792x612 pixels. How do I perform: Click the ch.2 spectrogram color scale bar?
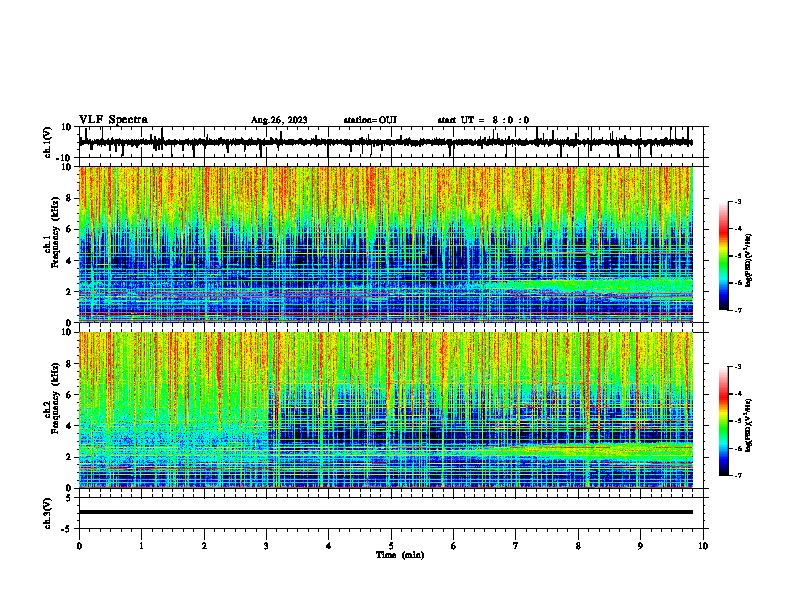pyautogui.click(x=724, y=421)
